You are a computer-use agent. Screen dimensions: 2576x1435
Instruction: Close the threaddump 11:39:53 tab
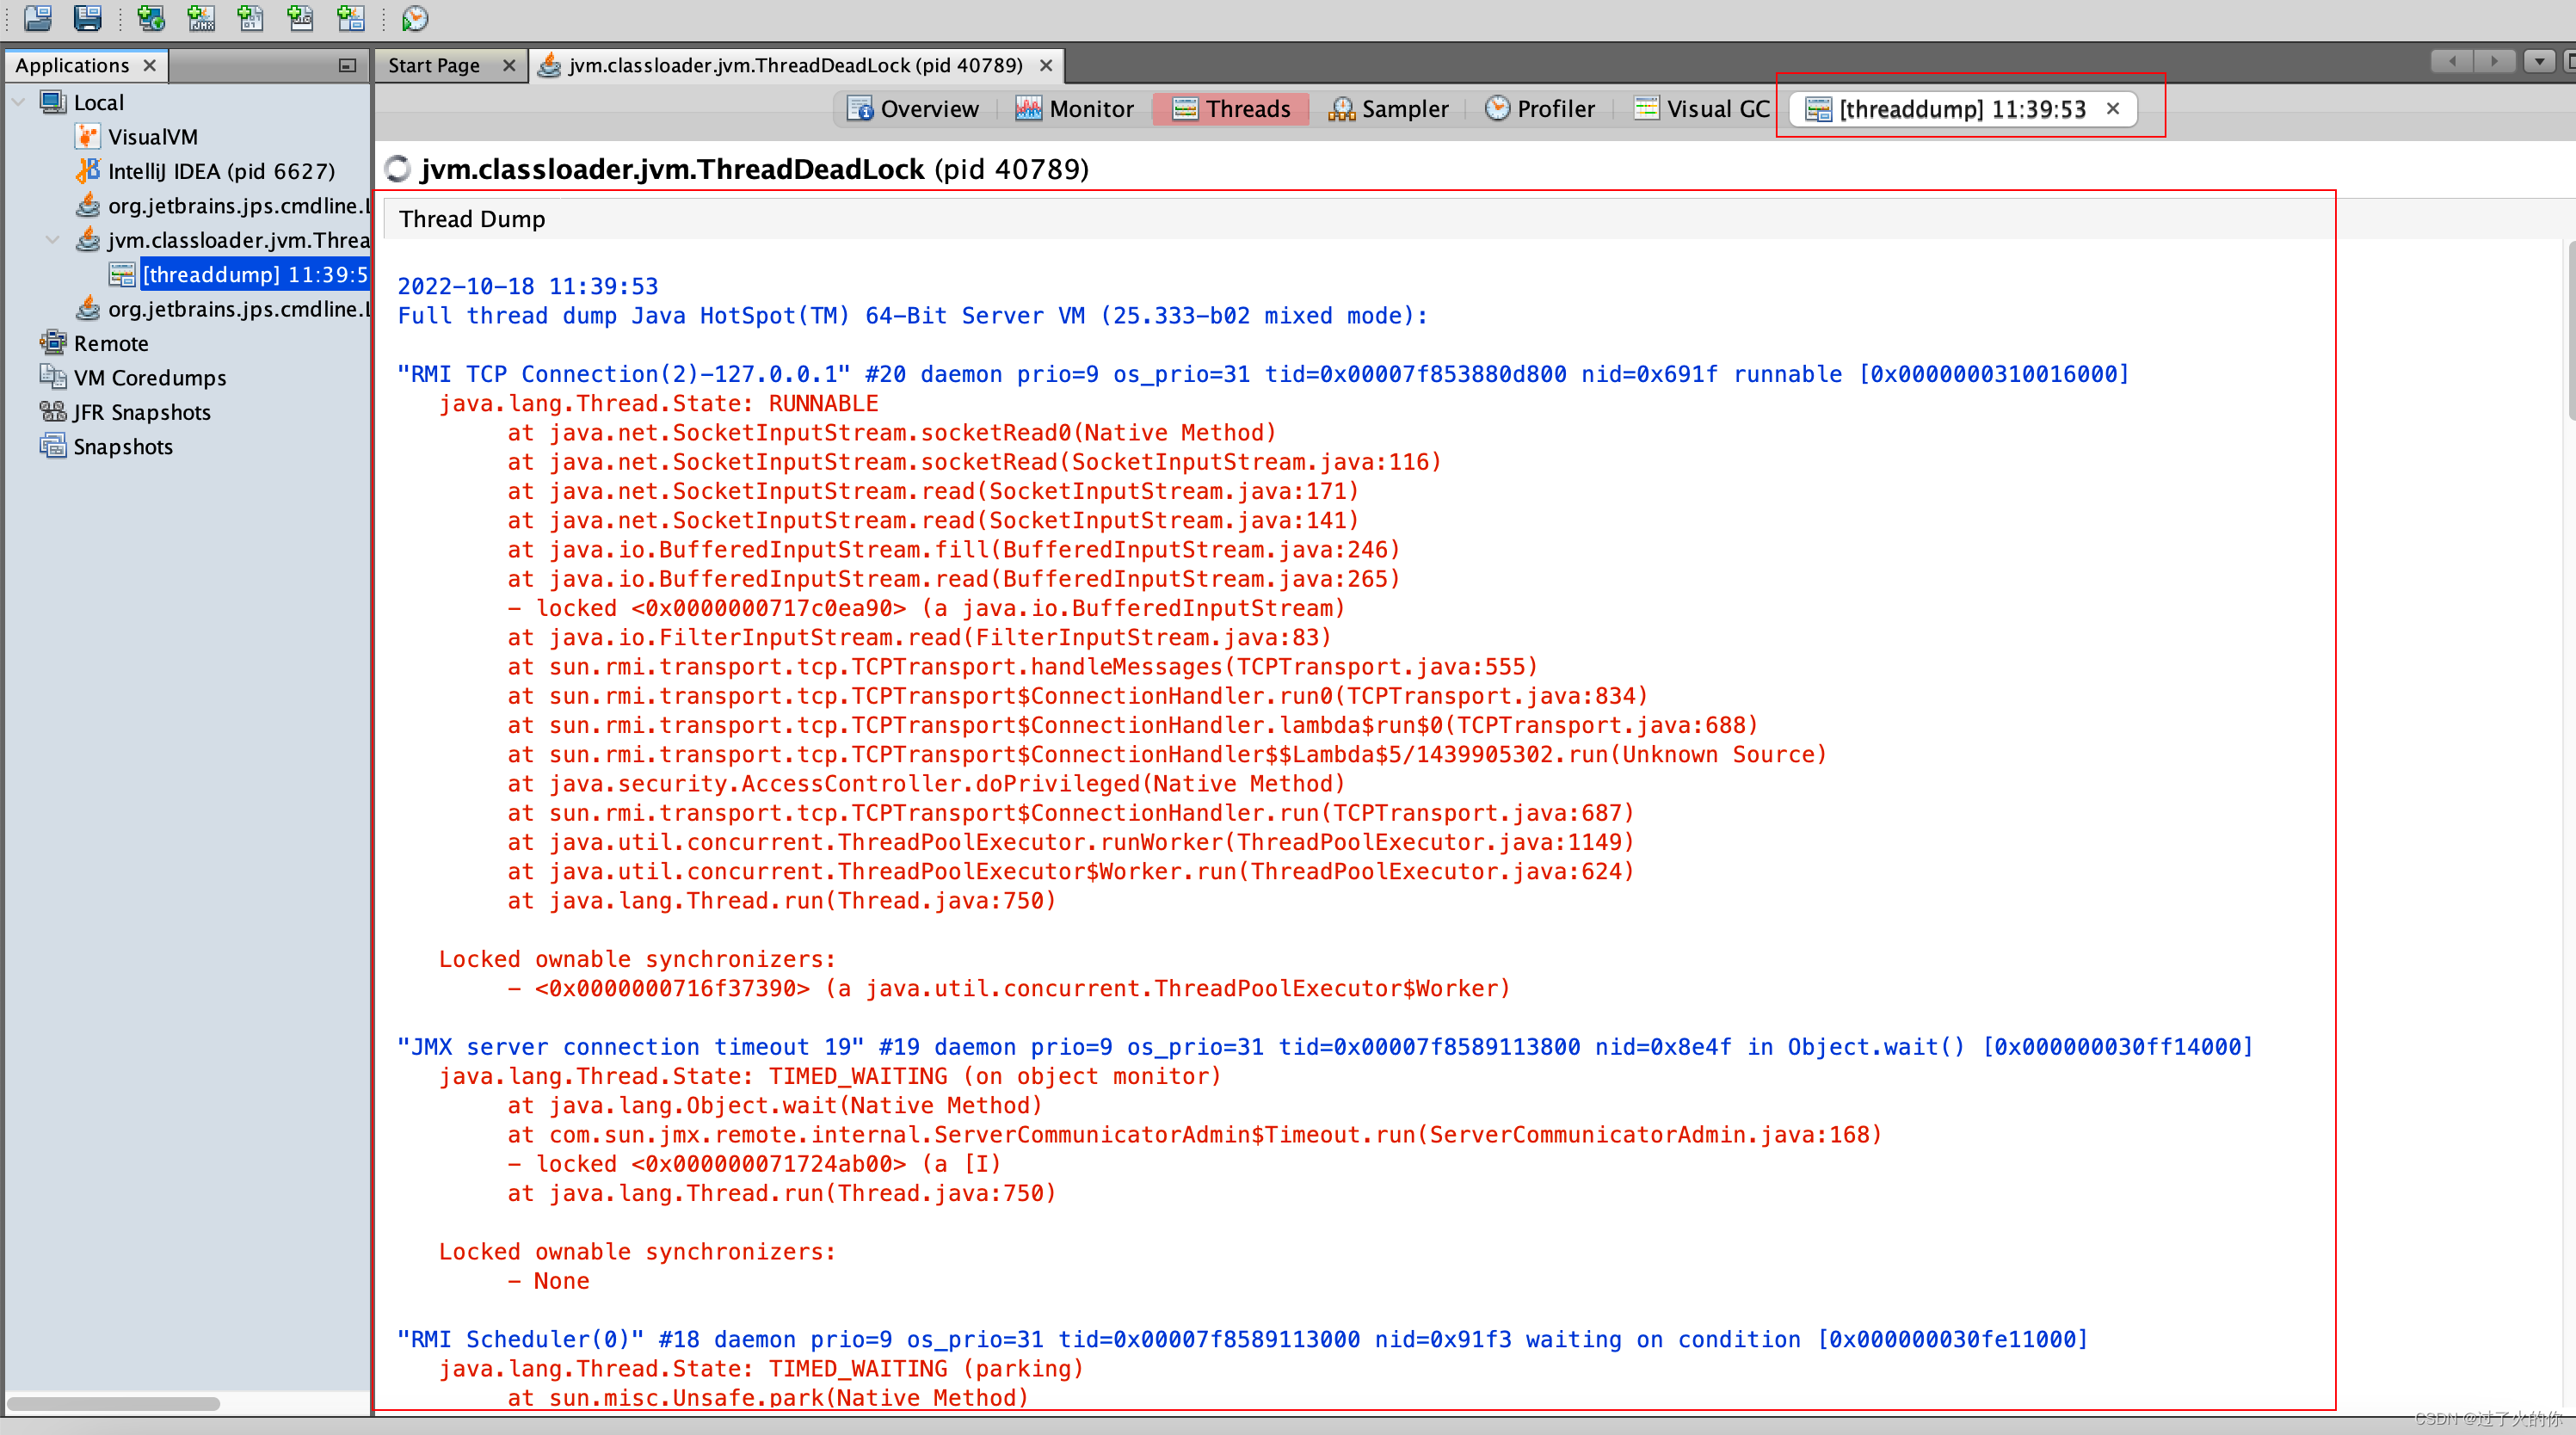pos(2113,108)
